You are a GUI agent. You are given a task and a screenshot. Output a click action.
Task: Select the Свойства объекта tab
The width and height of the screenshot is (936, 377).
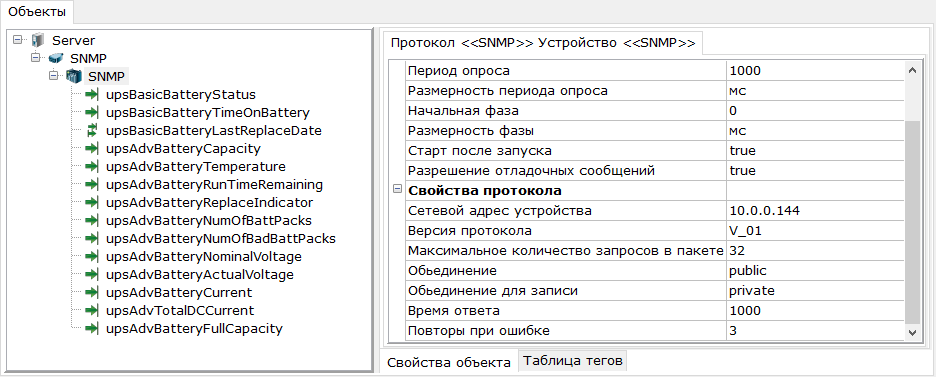pos(449,362)
